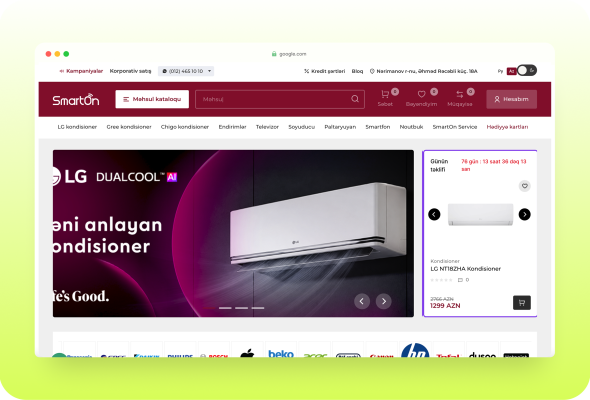Open LG NT18ZHA Kondisioner product title

[x=465, y=269]
